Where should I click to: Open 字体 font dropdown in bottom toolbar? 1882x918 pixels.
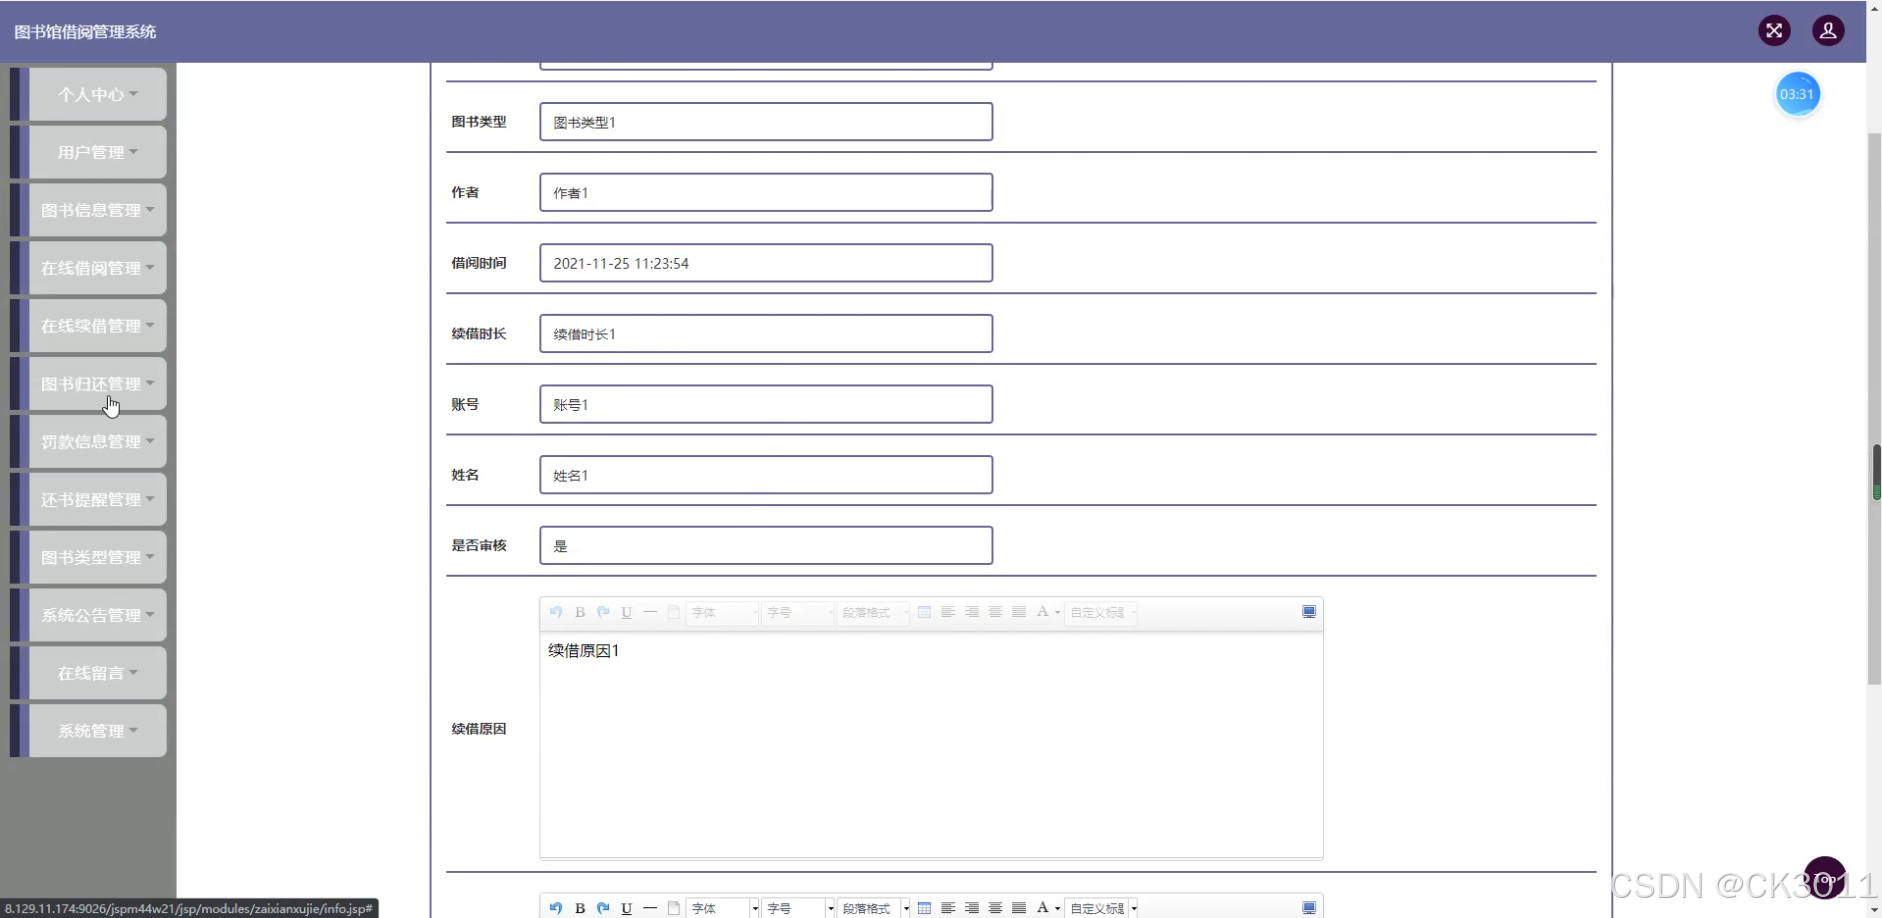[723, 908]
